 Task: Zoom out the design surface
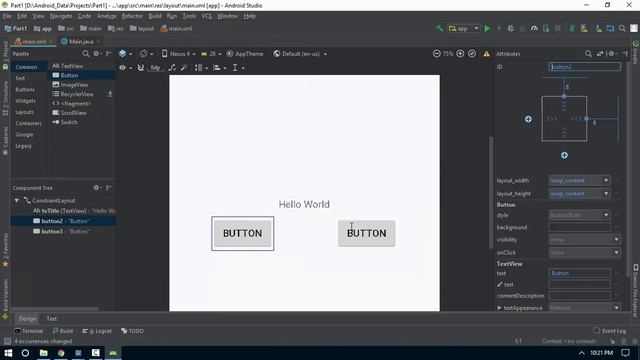[x=436, y=54]
